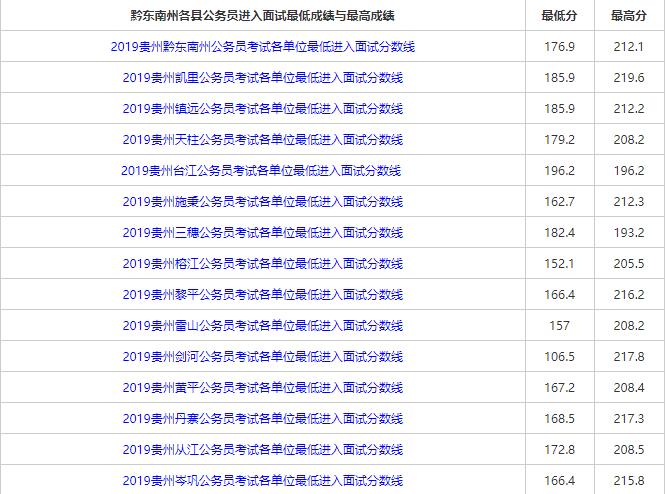Click the table title header 黔东南州各县公务员进入面试

262,16
